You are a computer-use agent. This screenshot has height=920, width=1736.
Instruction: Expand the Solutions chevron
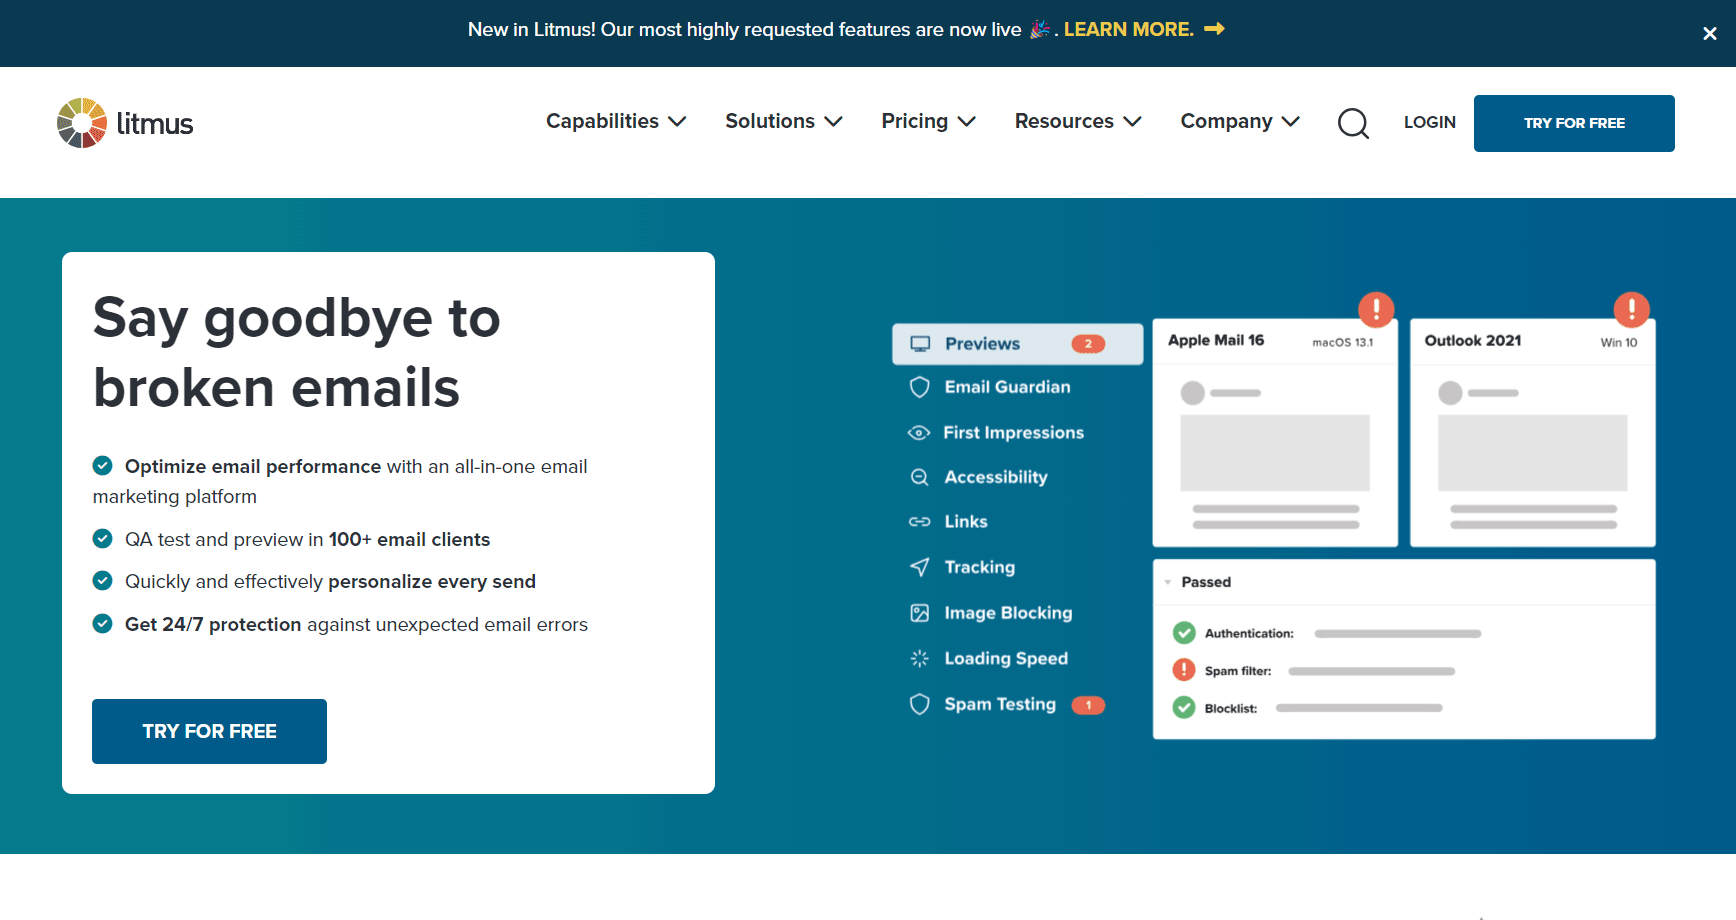pos(833,122)
